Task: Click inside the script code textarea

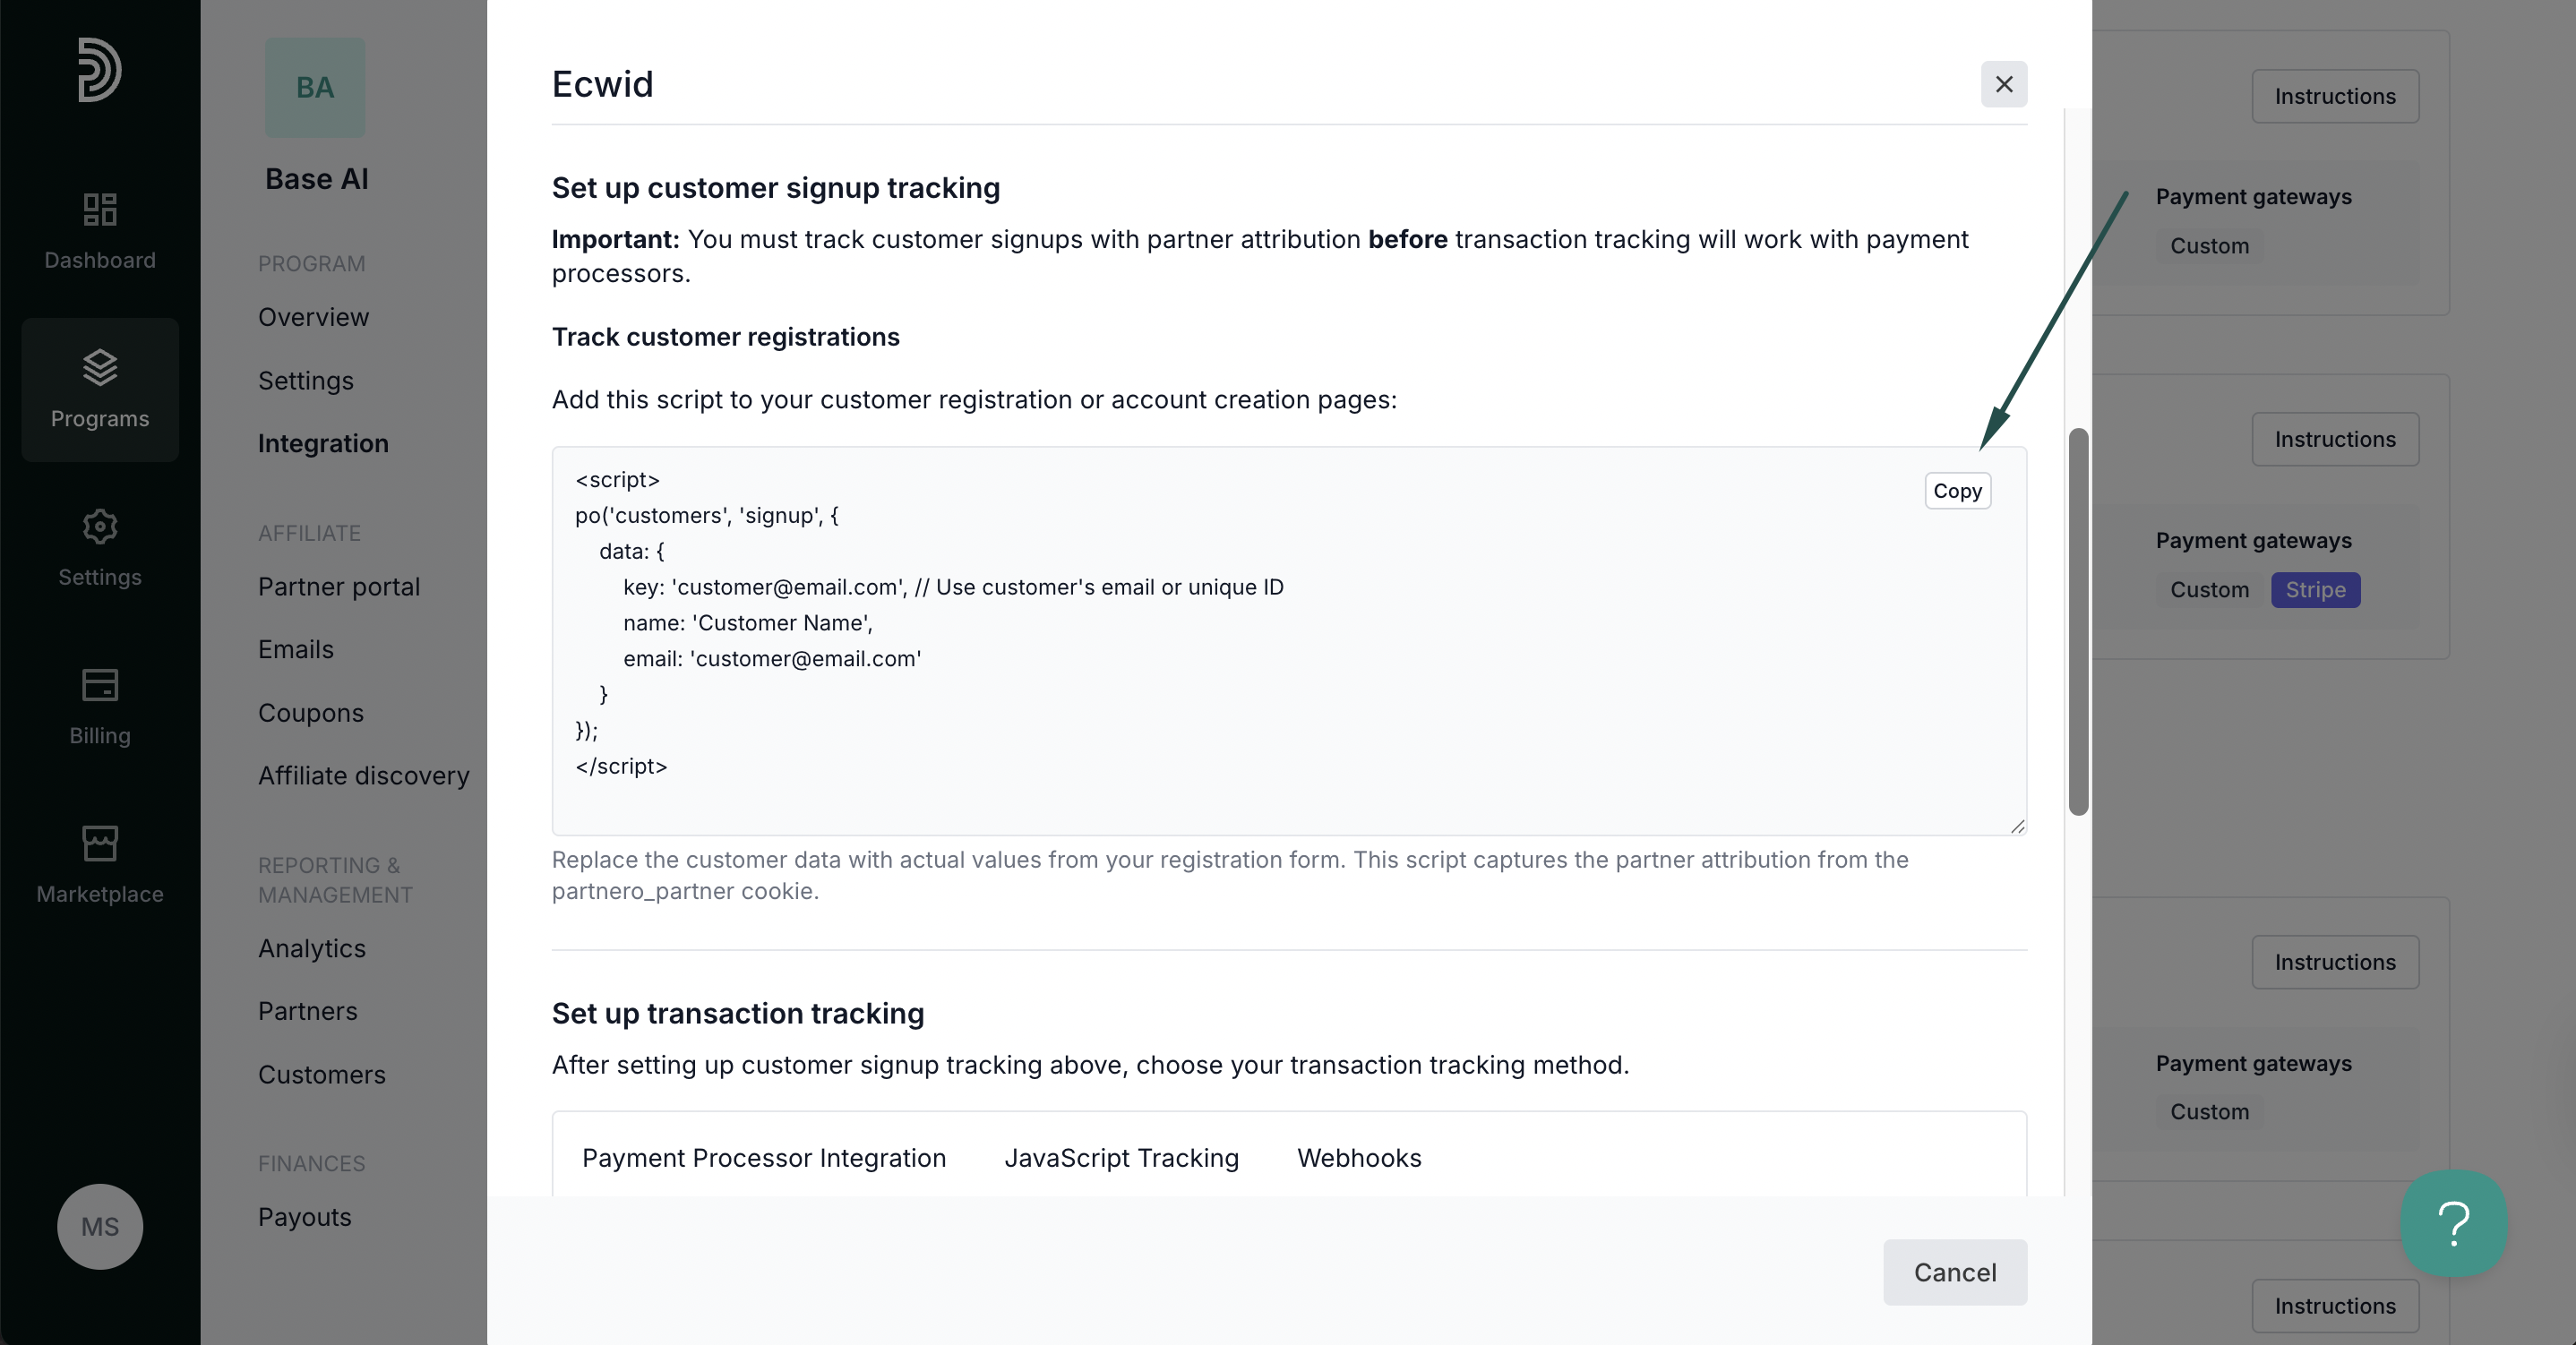Action: click(x=1289, y=641)
